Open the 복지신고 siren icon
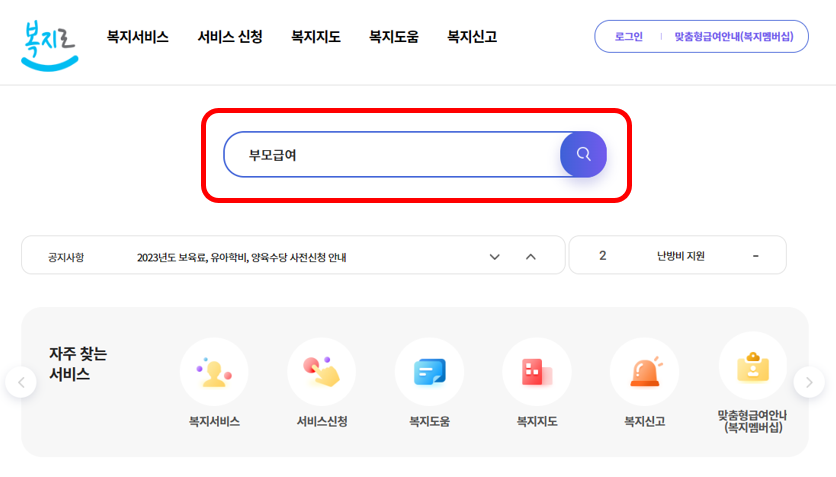Viewport: 836px width, 477px height. coord(645,372)
